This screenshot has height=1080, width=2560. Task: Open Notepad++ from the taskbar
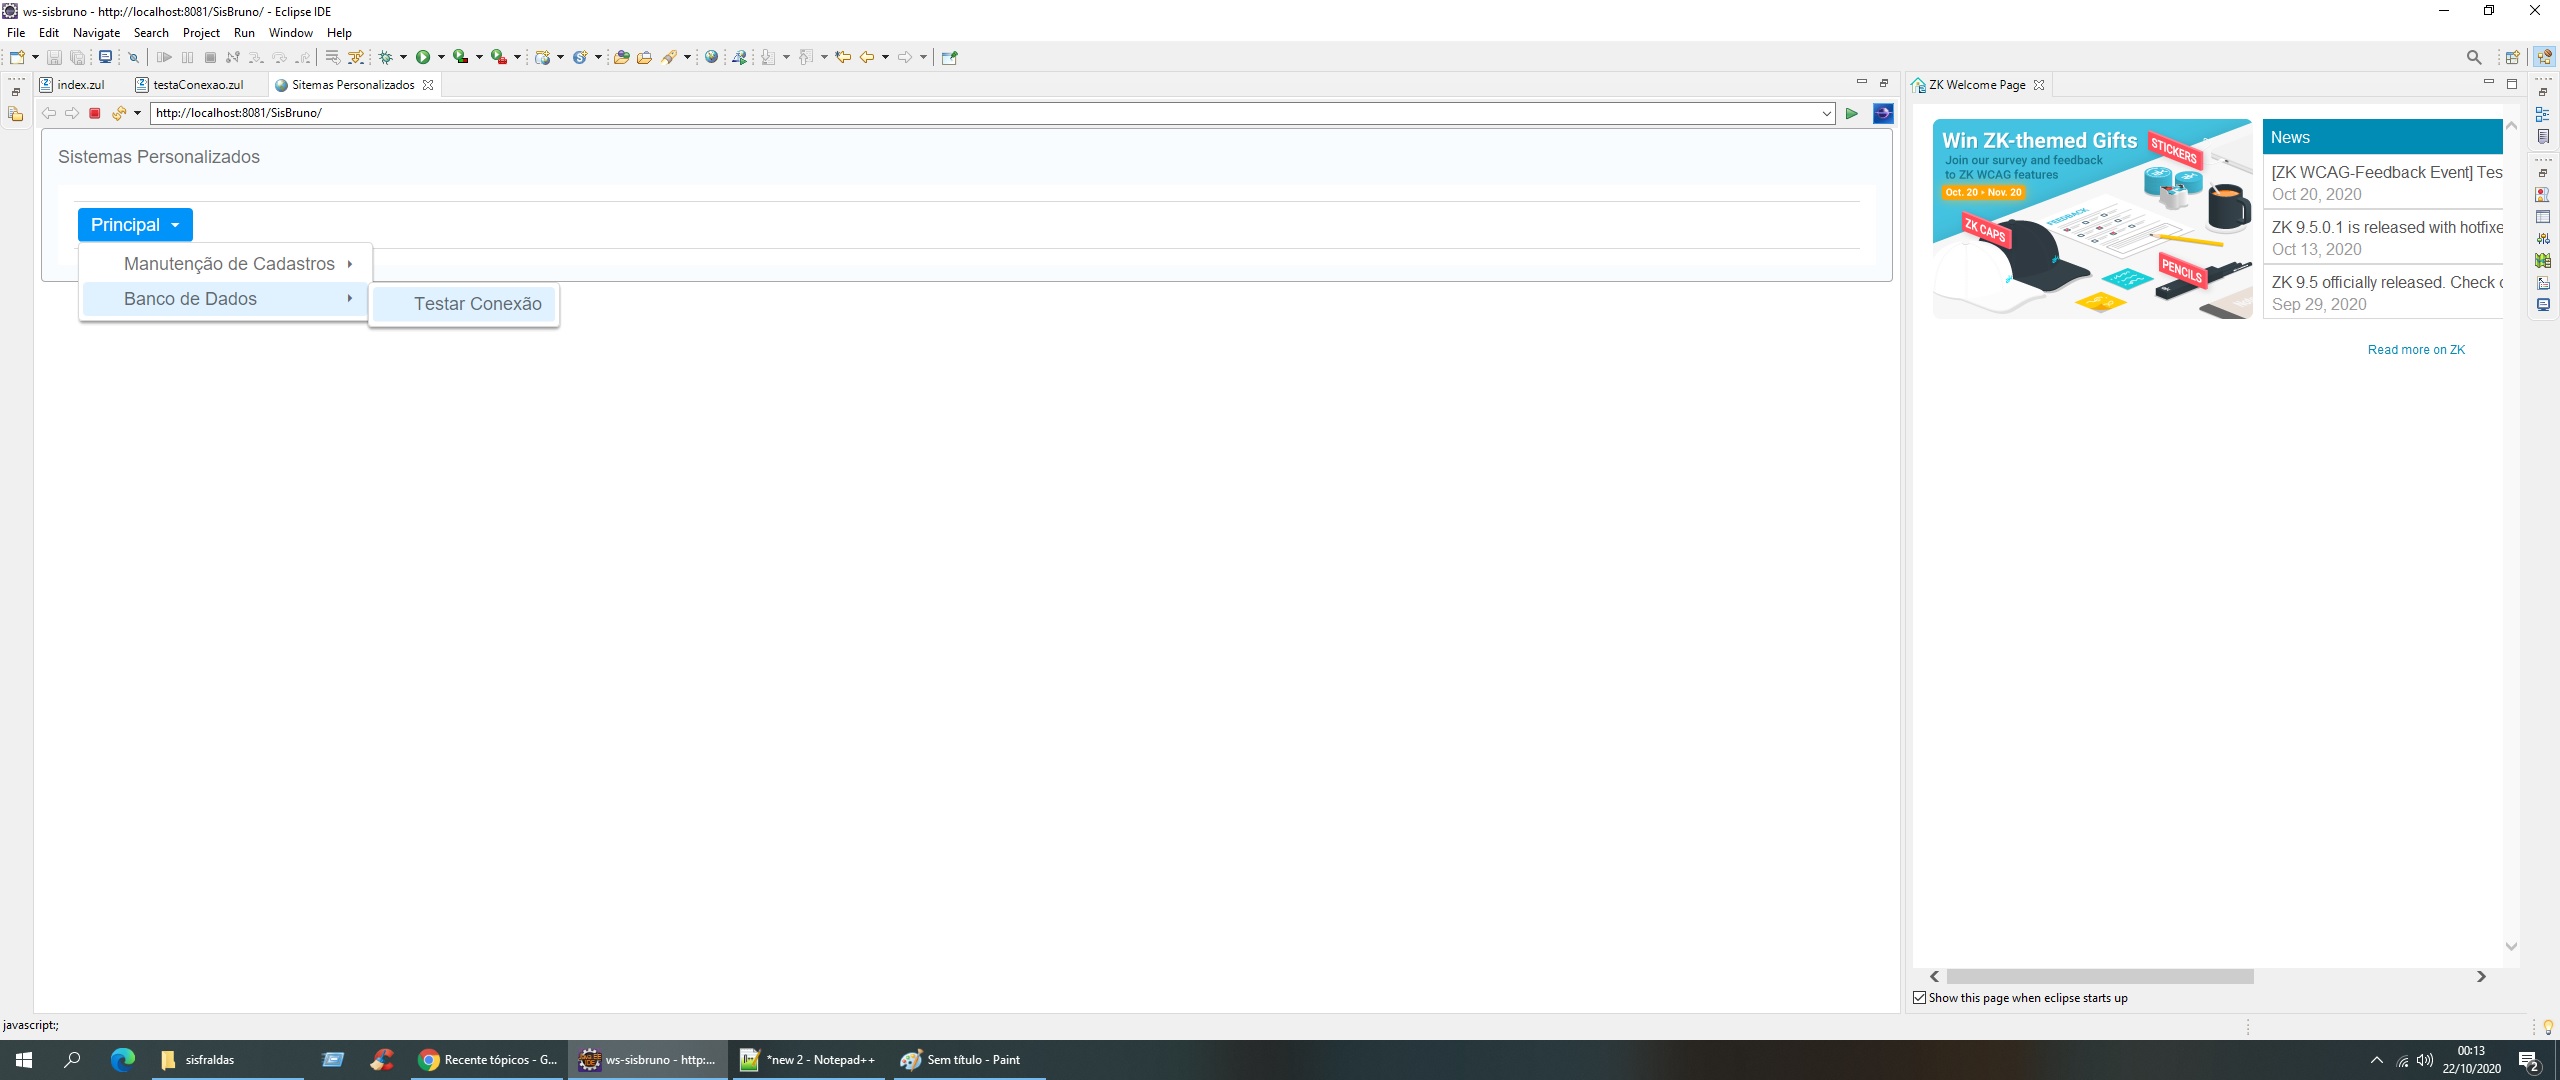(x=806, y=1059)
